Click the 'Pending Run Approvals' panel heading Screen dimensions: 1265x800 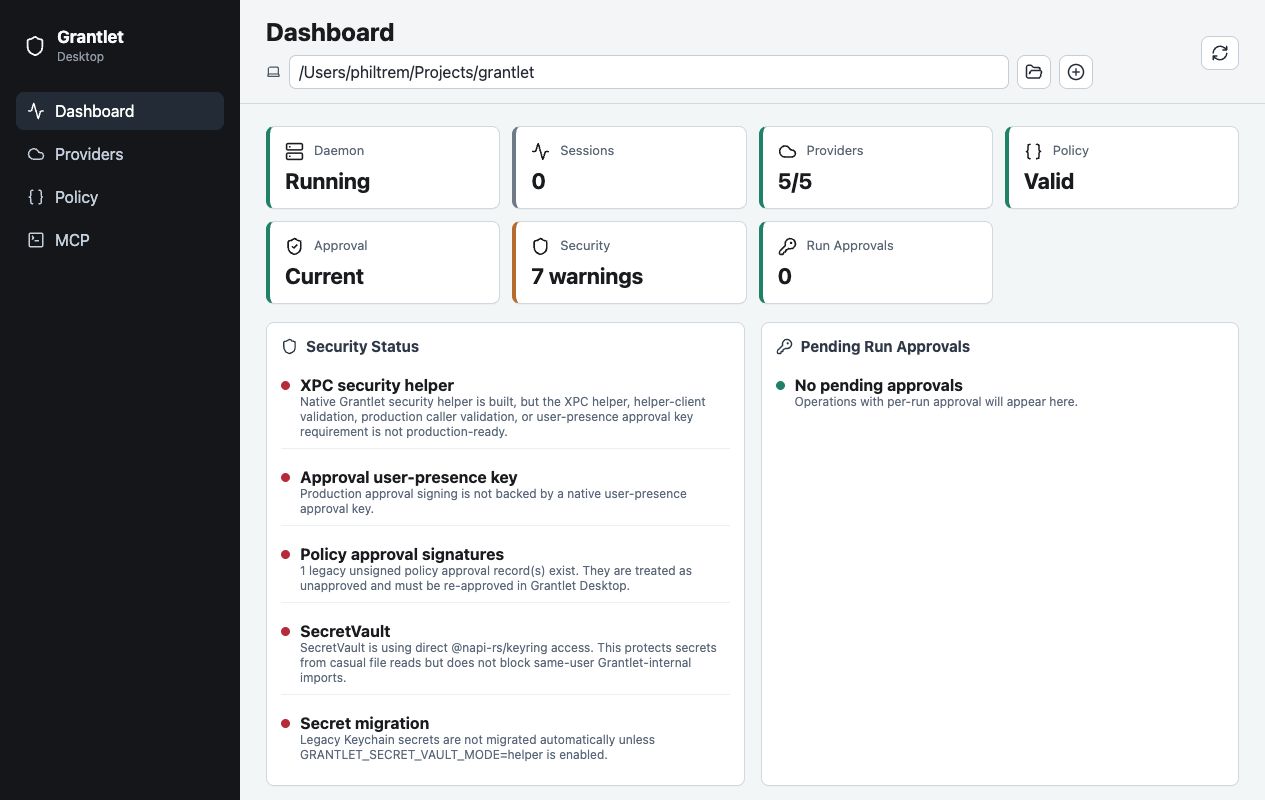[x=885, y=347]
